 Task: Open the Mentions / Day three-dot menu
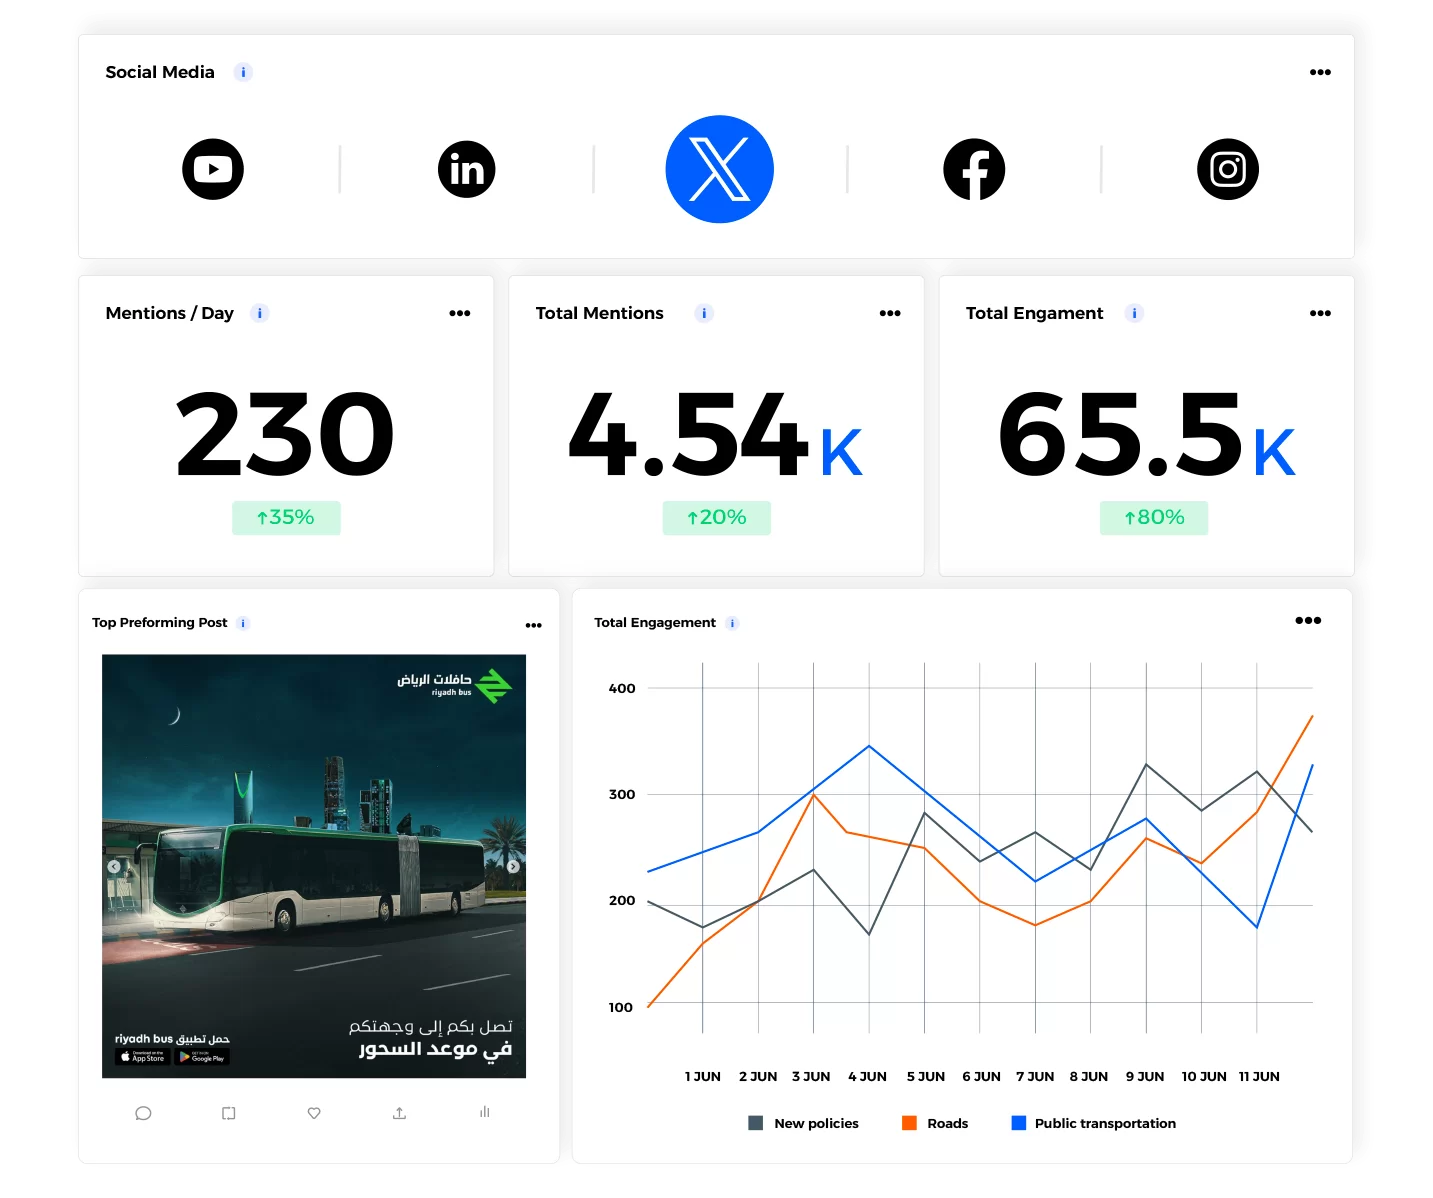[459, 313]
